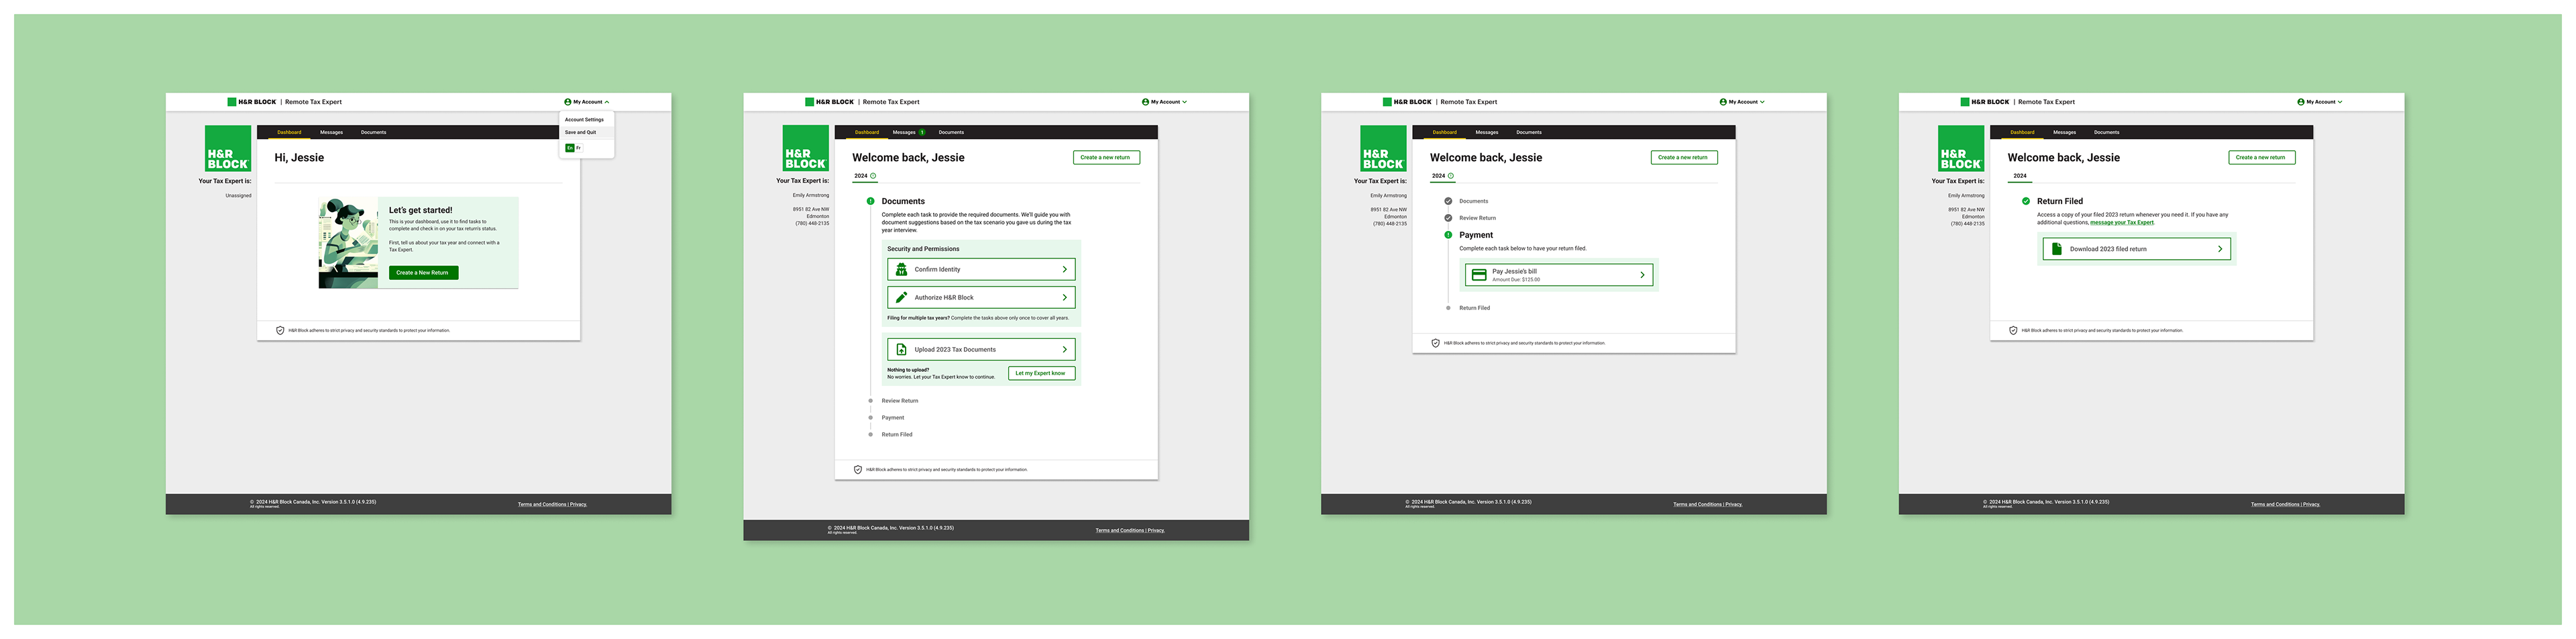The width and height of the screenshot is (2576, 639).
Task: Click the large H&R Block logo on Hi Jessie screen
Action: [228, 149]
